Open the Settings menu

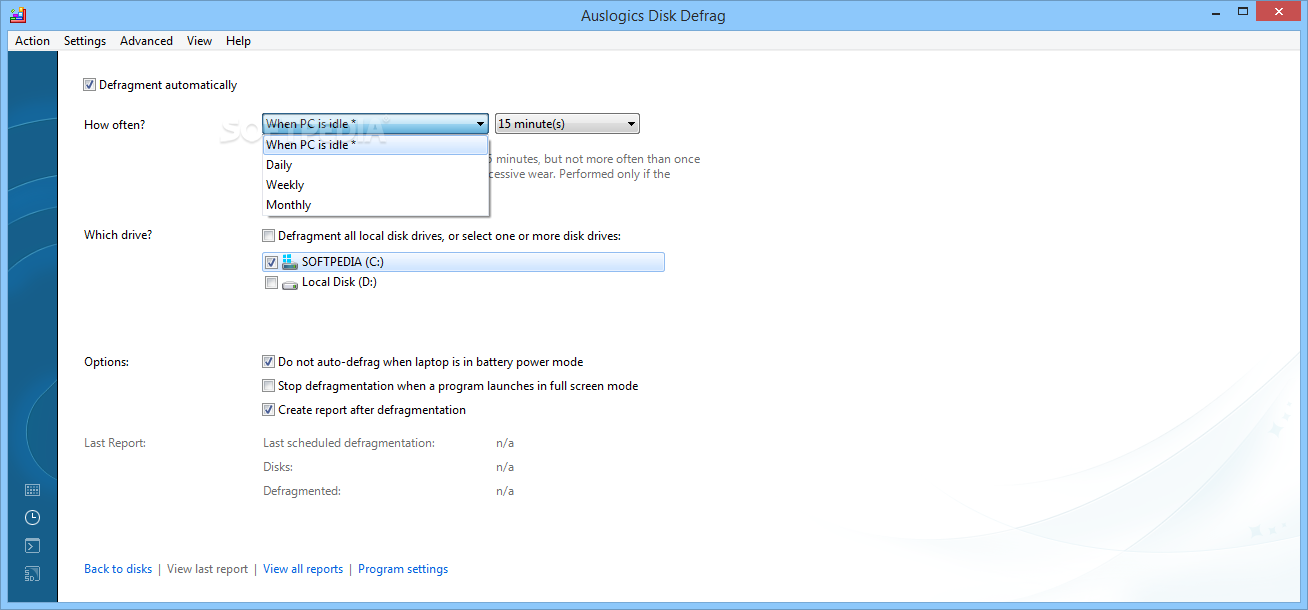coord(85,41)
